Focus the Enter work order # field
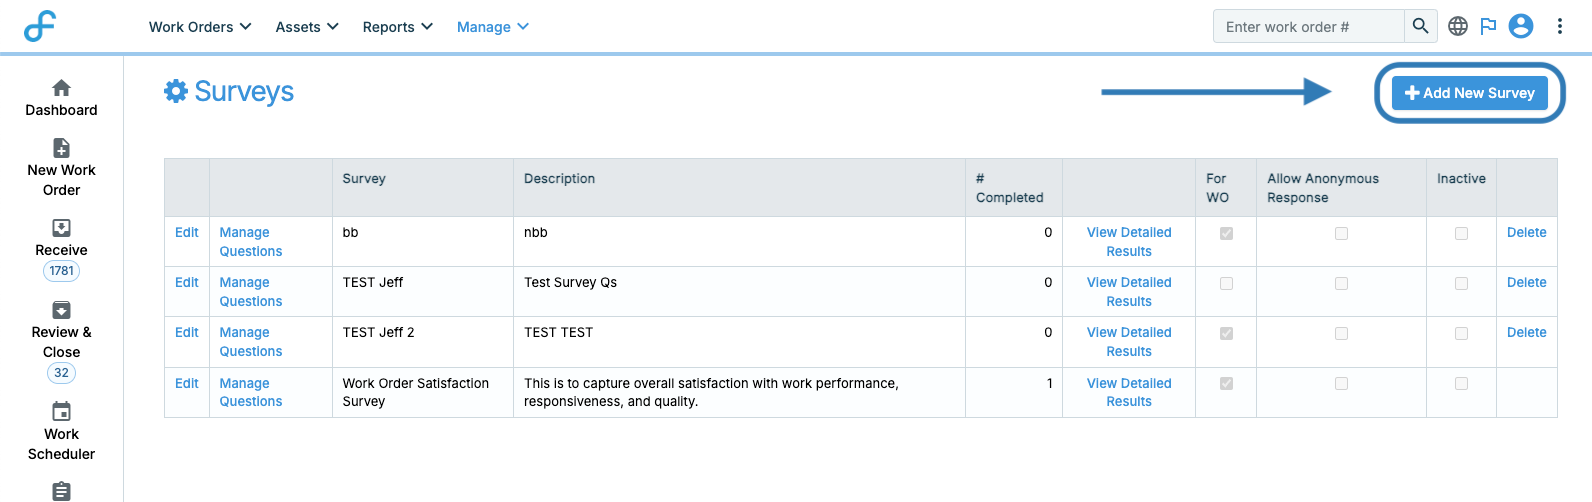Image resolution: width=1592 pixels, height=502 pixels. click(1308, 27)
